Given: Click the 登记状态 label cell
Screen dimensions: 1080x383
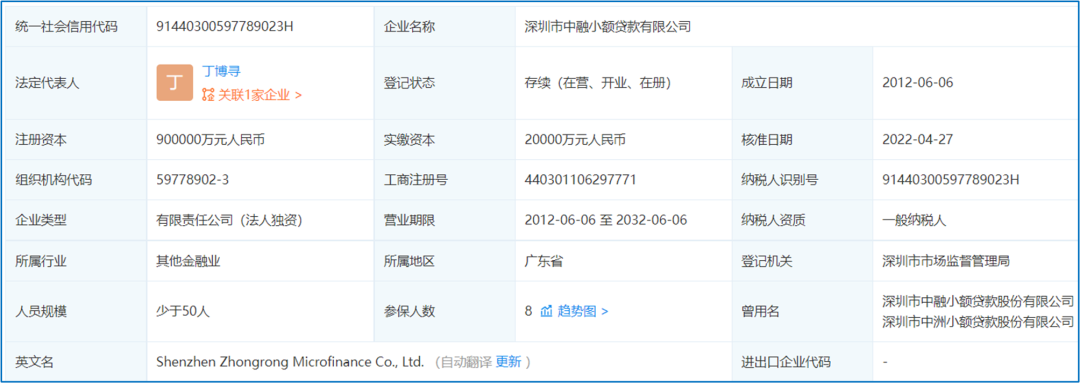Looking at the screenshot, I should (x=445, y=83).
